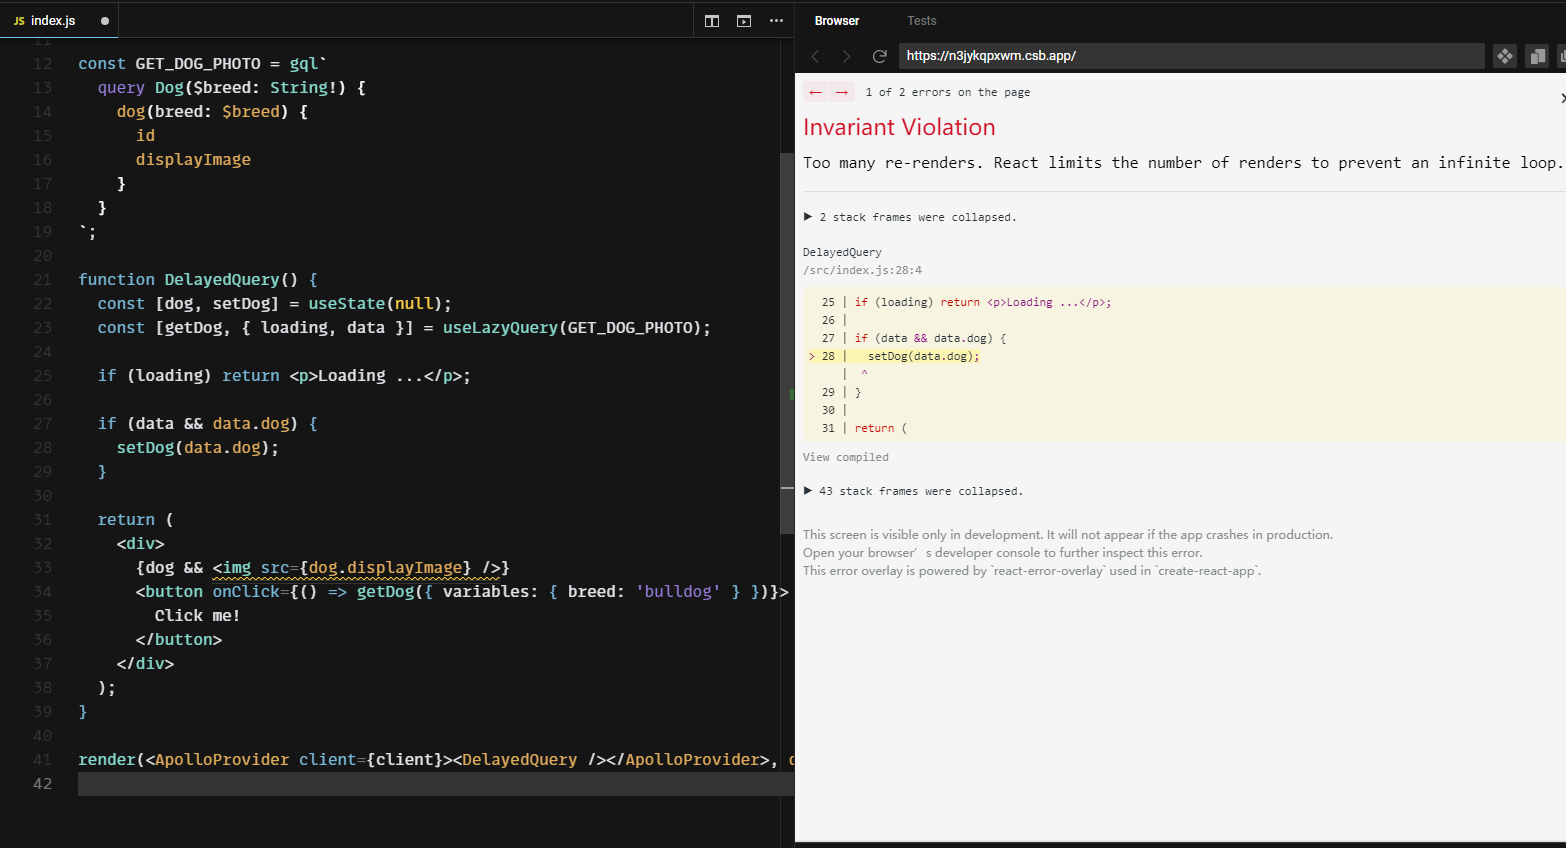Image resolution: width=1566 pixels, height=848 pixels.
Task: Go back in the preview browser
Action: click(815, 56)
